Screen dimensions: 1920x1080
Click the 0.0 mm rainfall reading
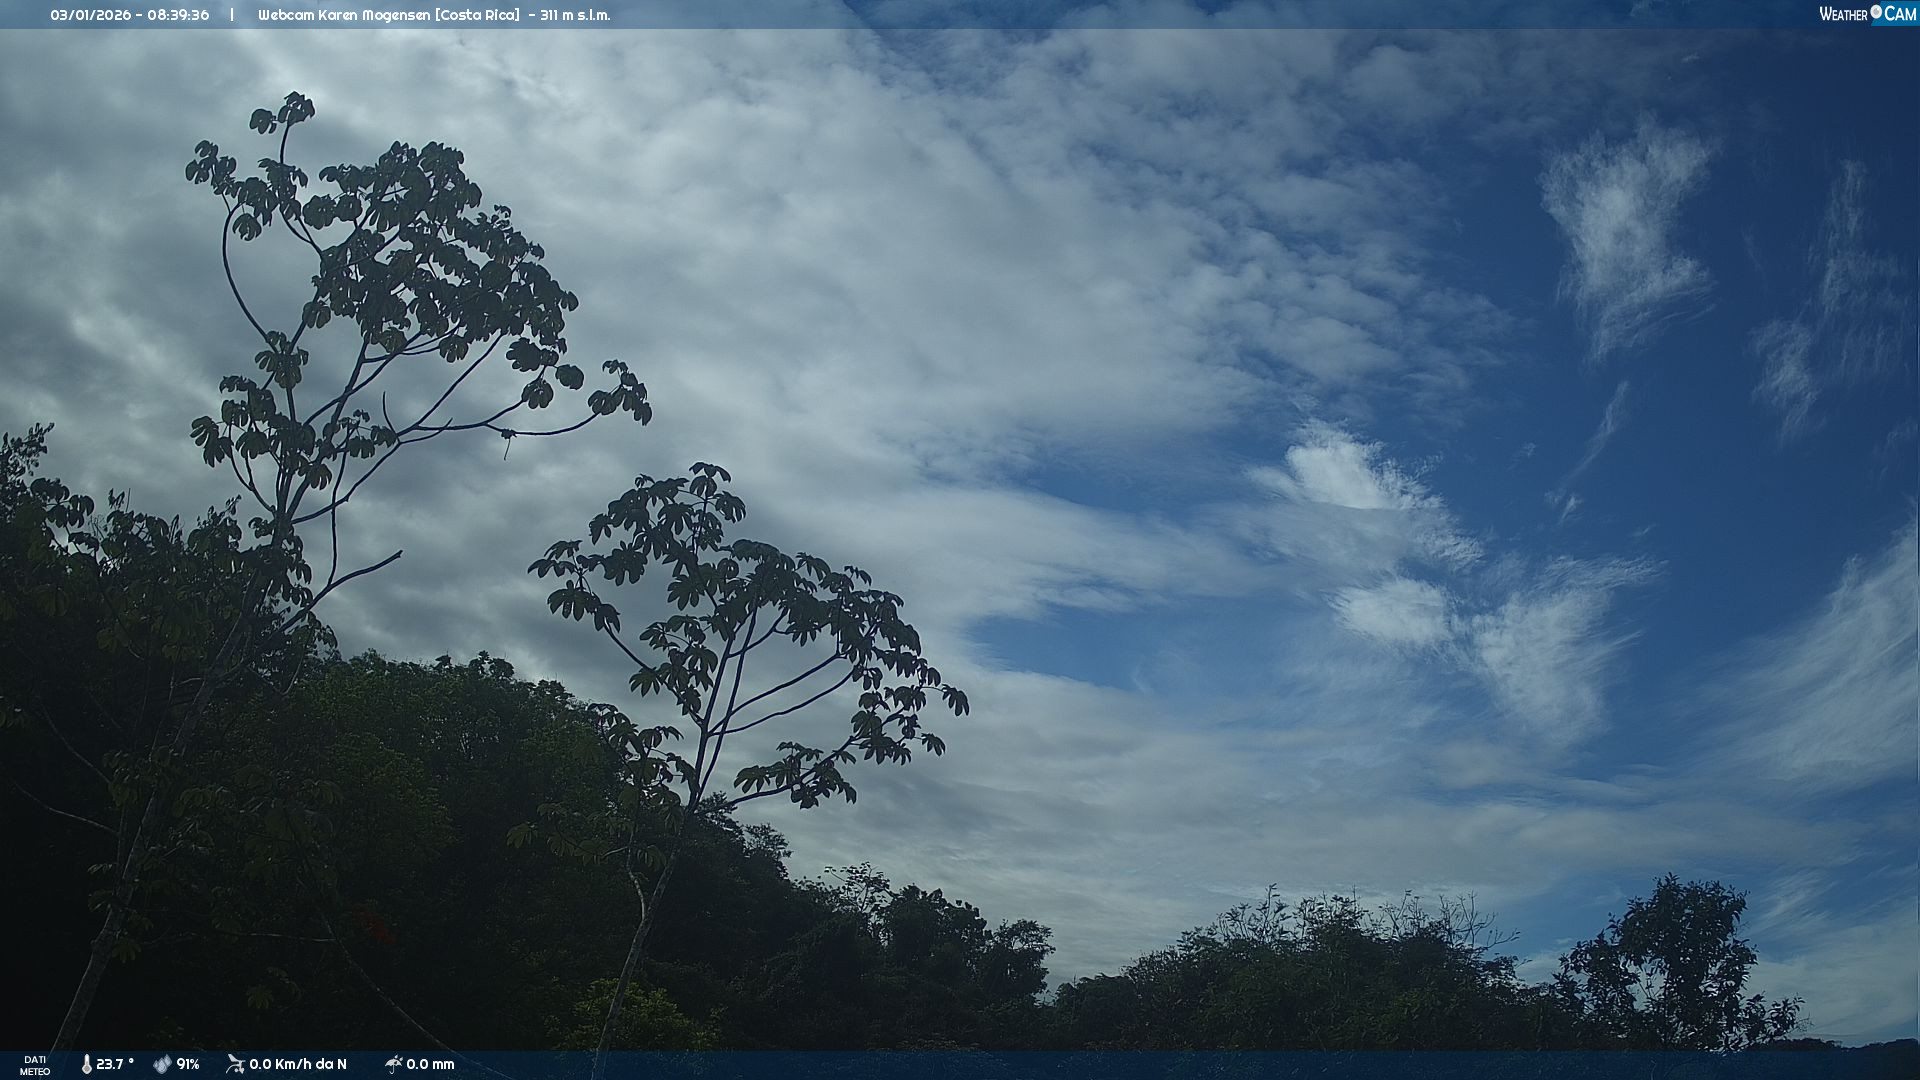430,1065
